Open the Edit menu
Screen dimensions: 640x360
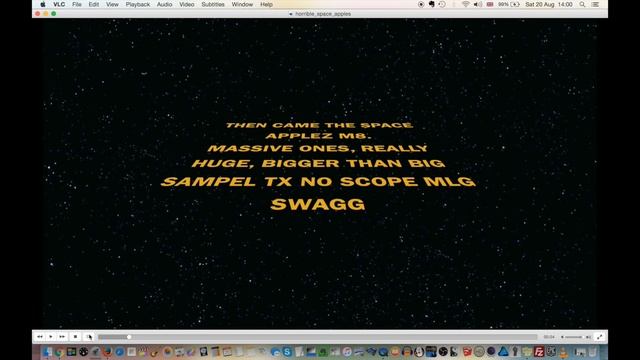coord(93,4)
